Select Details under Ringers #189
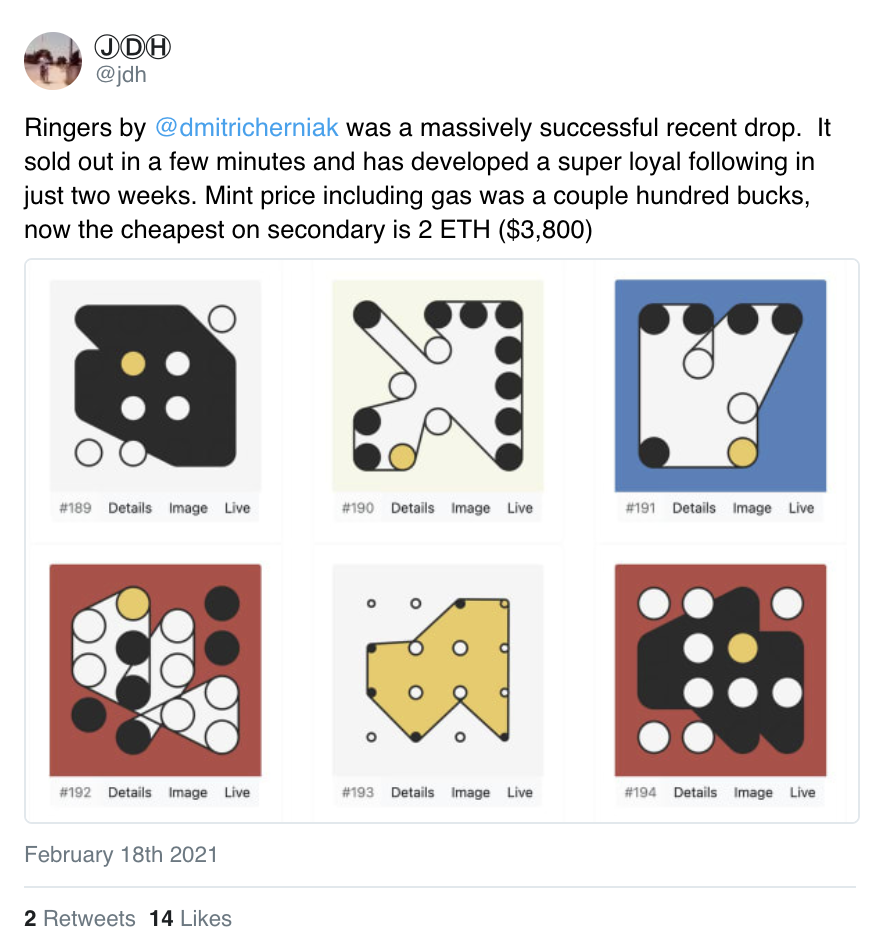878x950 pixels. [x=130, y=508]
